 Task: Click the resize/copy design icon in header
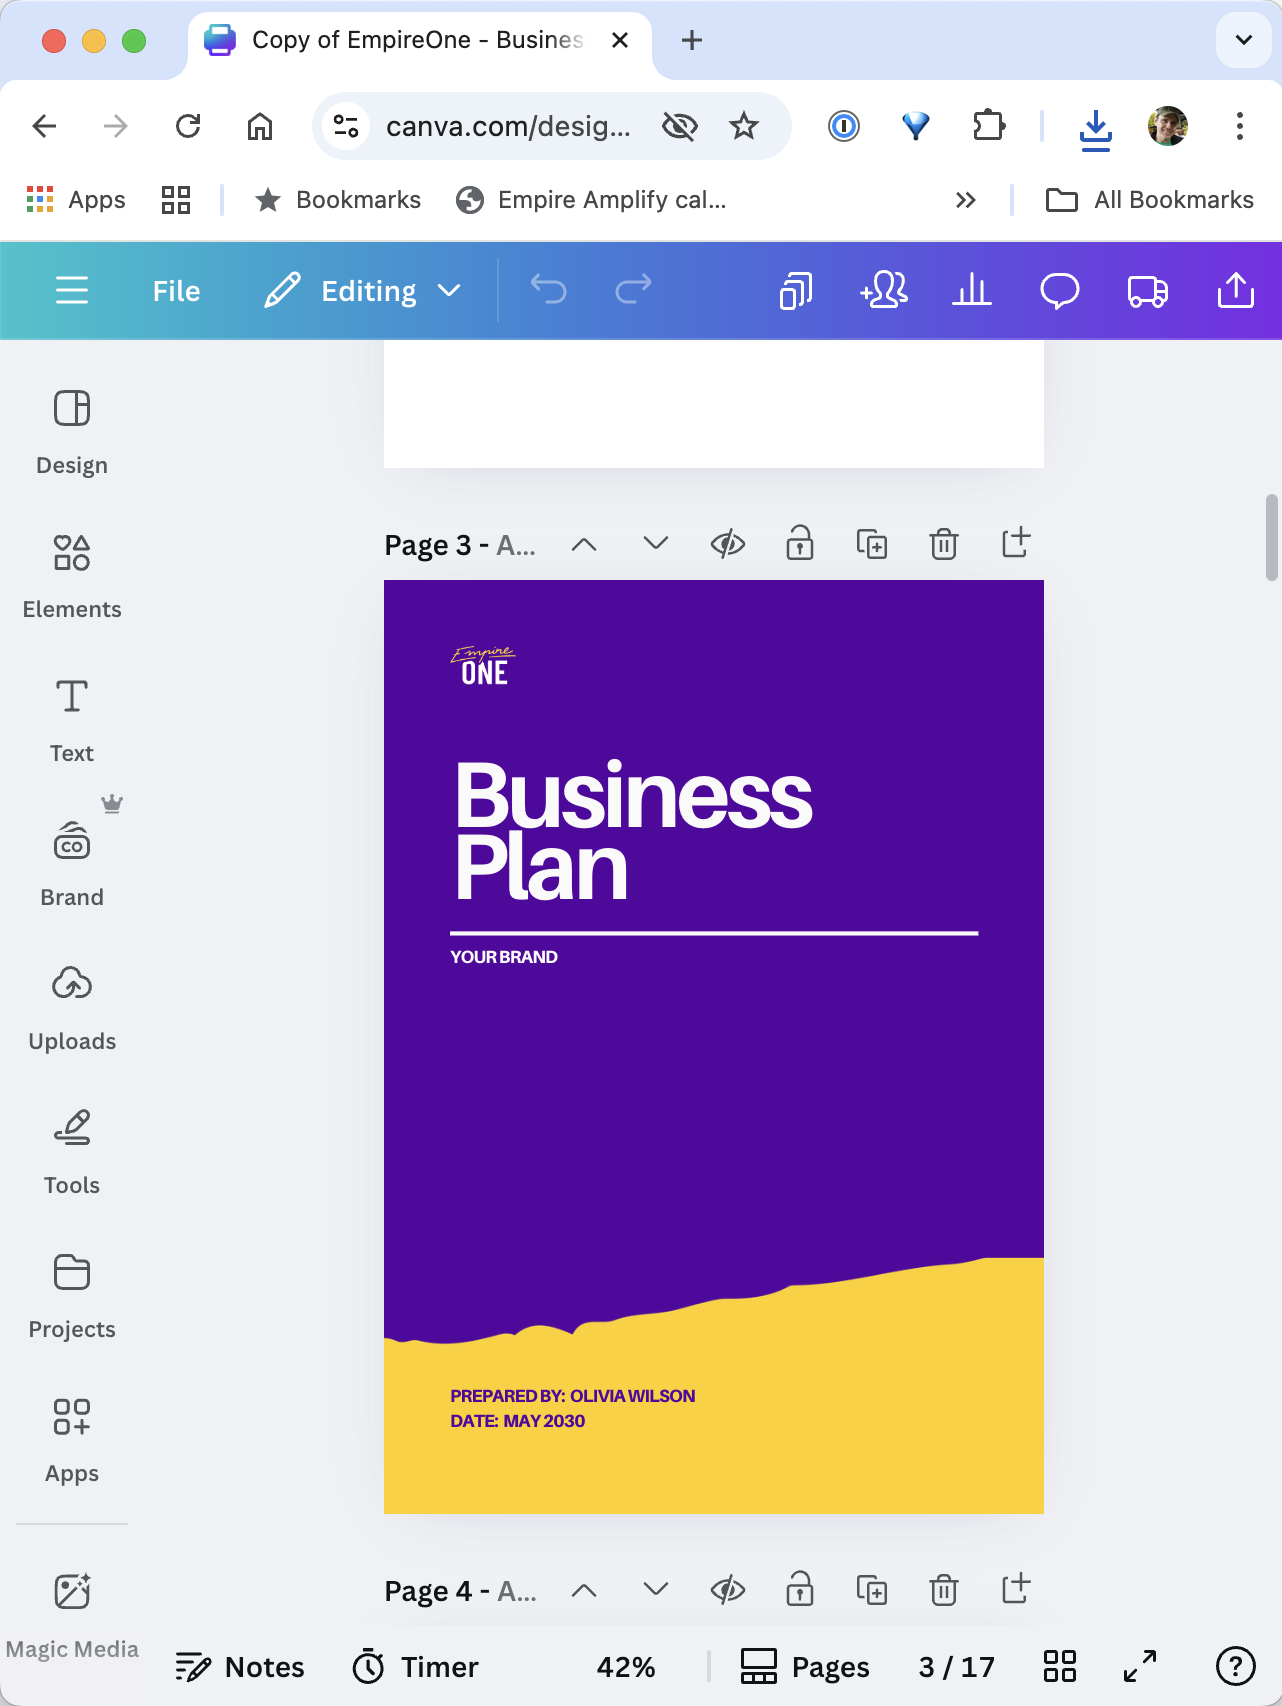(796, 291)
